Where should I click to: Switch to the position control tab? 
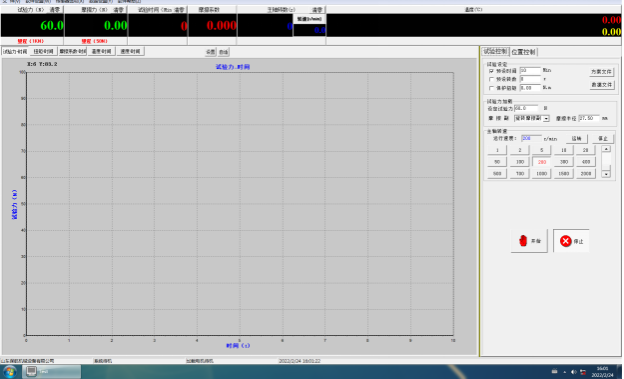click(523, 52)
